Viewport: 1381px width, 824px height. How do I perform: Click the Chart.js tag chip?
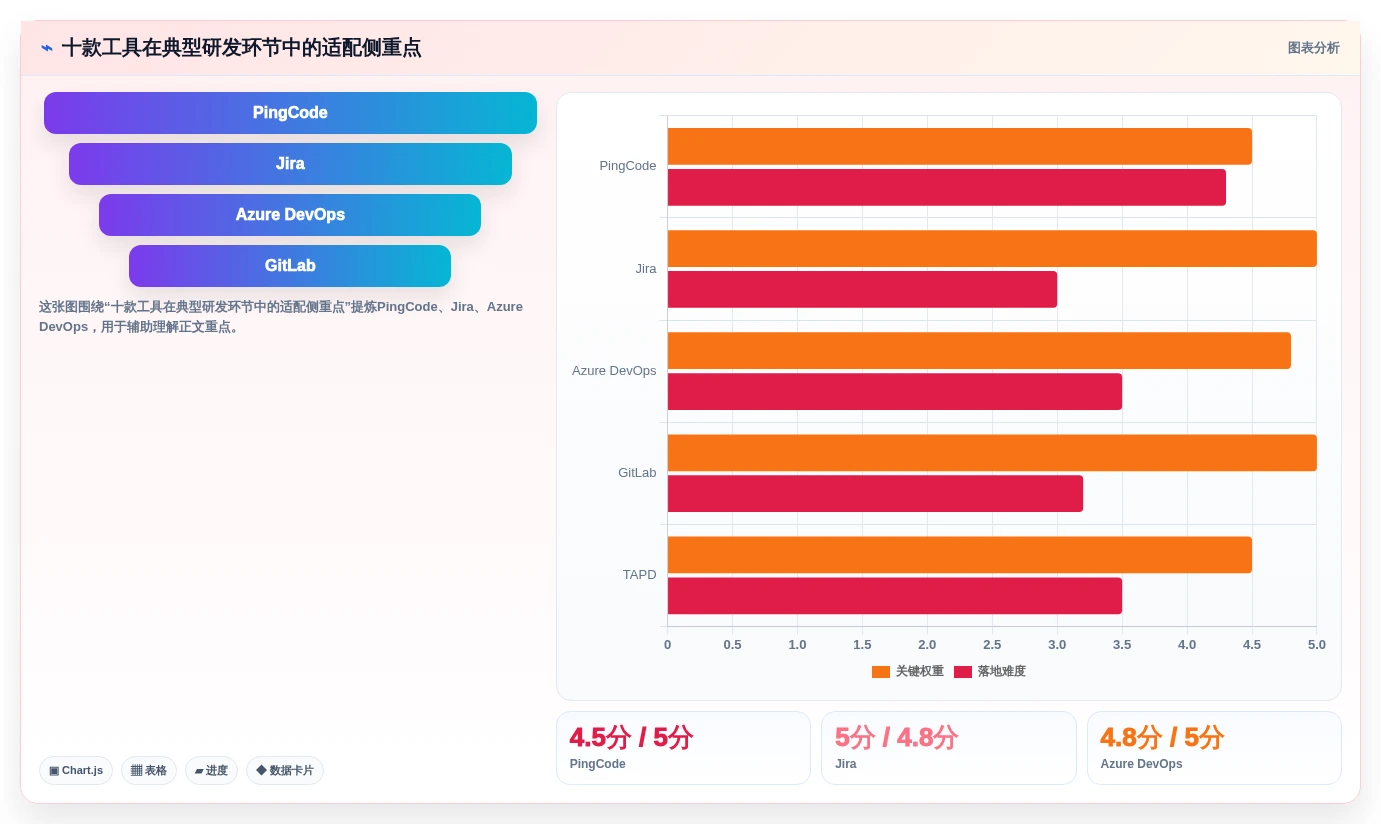76,770
